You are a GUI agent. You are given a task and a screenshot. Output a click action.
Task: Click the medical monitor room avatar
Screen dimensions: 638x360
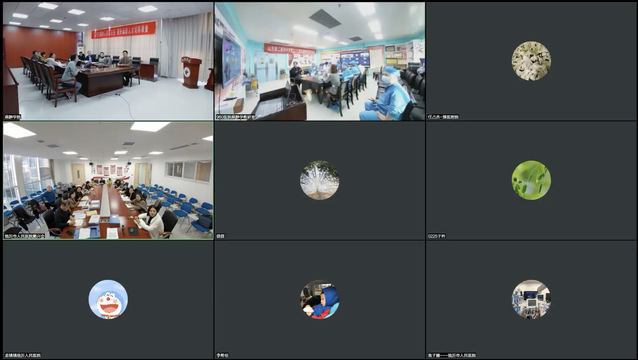coord(531,299)
